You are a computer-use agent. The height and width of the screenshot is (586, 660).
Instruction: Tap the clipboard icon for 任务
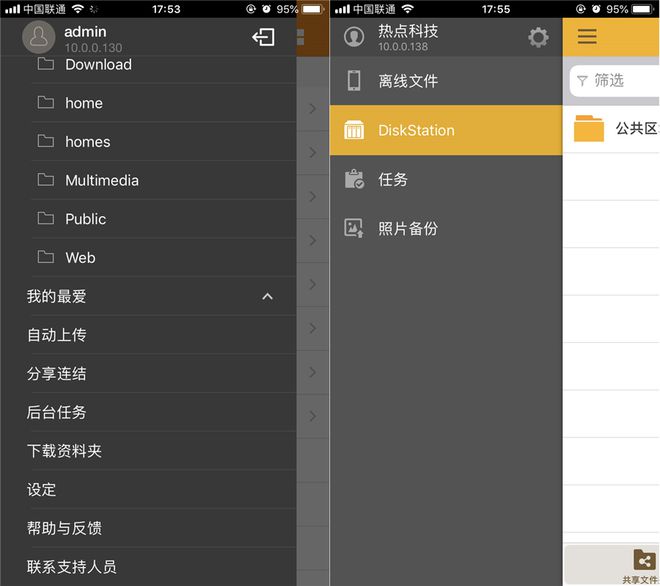point(354,179)
